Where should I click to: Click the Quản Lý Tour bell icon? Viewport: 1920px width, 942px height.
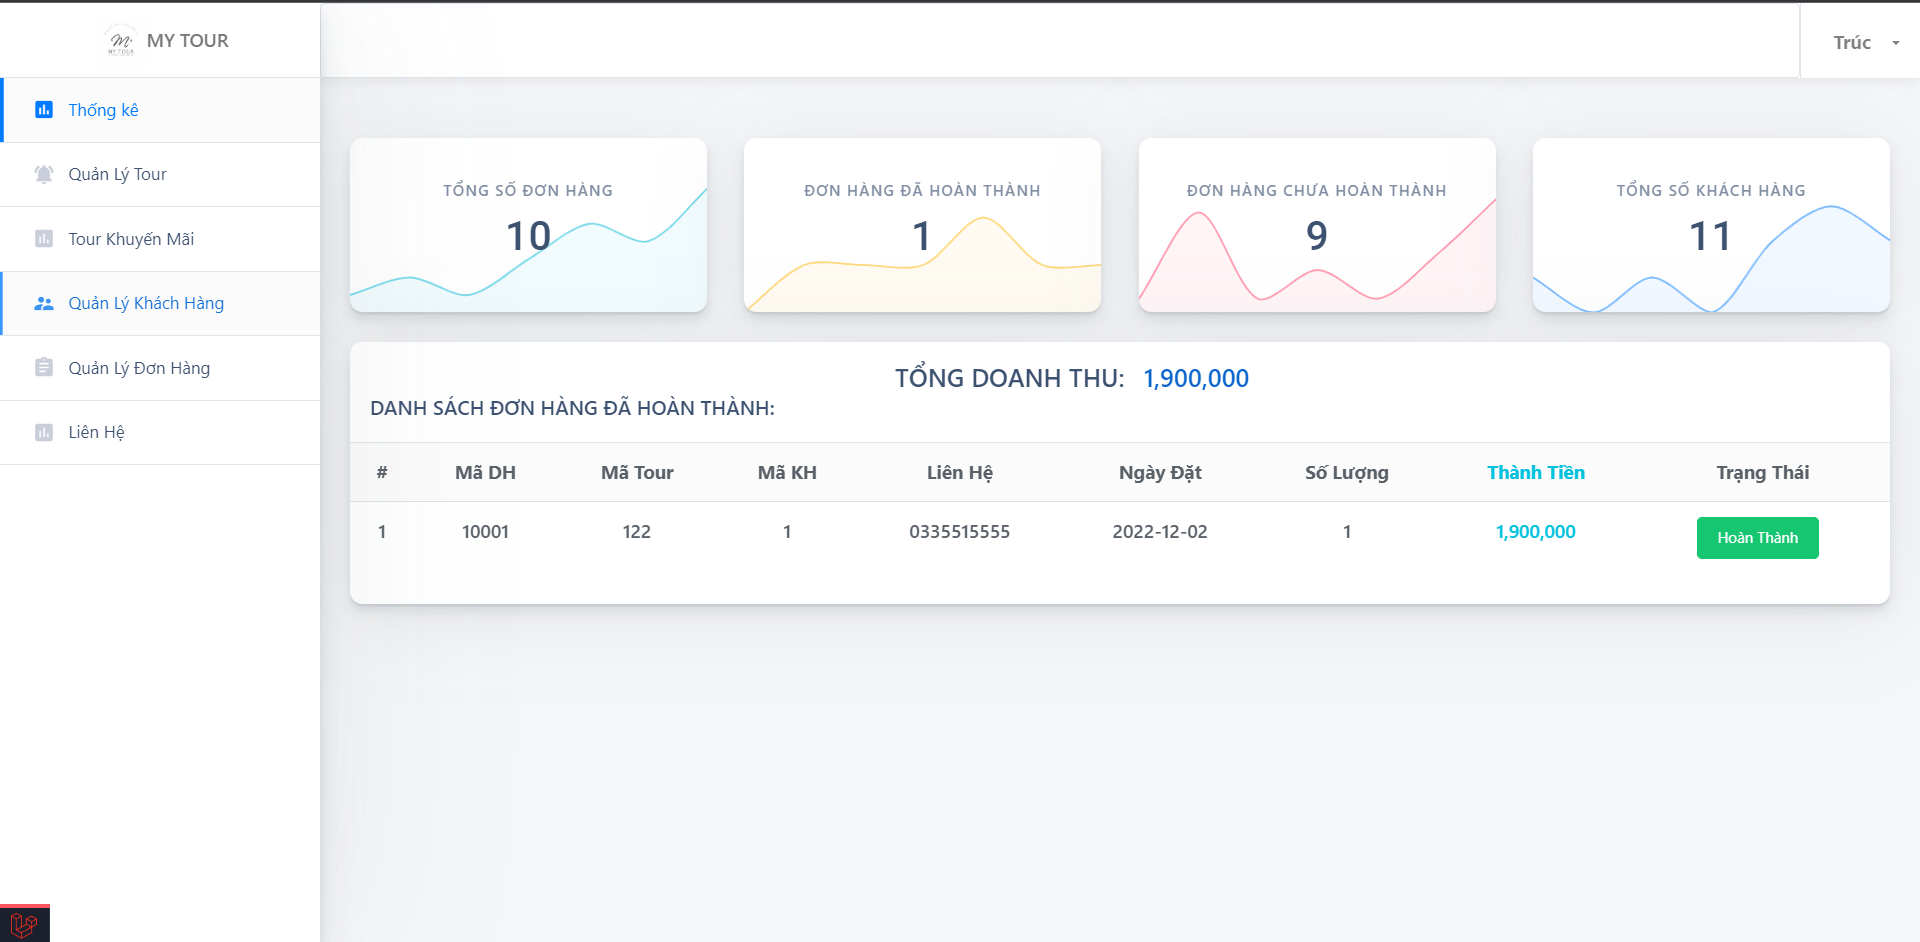pyautogui.click(x=44, y=174)
